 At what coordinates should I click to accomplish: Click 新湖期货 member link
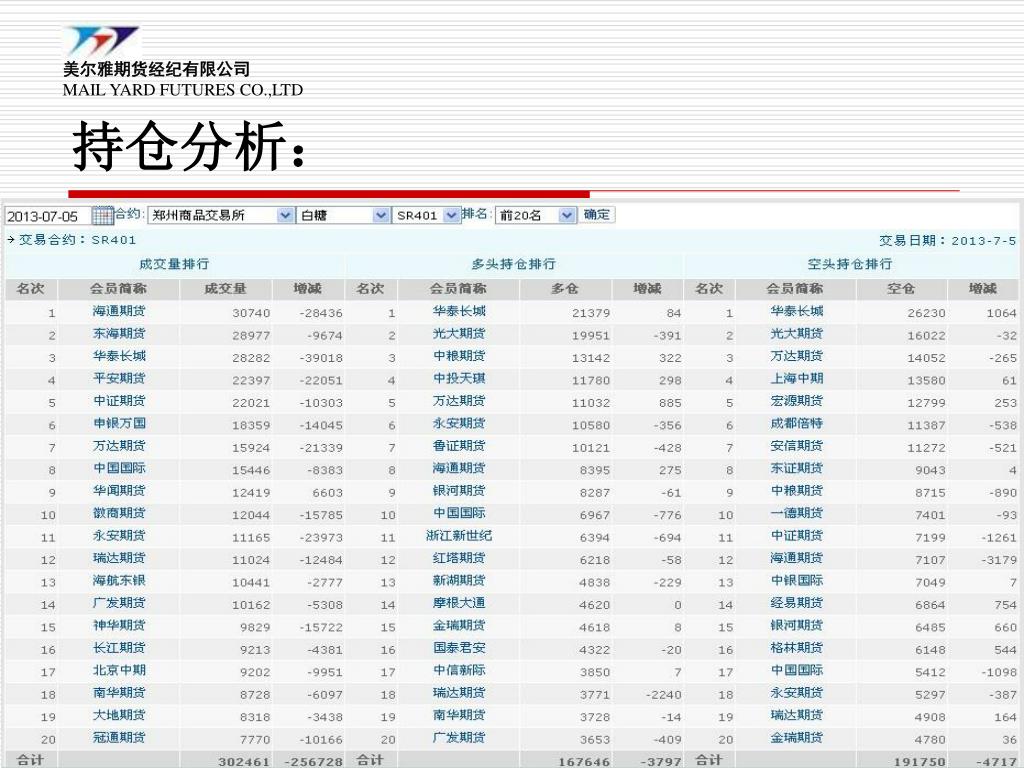tap(459, 581)
